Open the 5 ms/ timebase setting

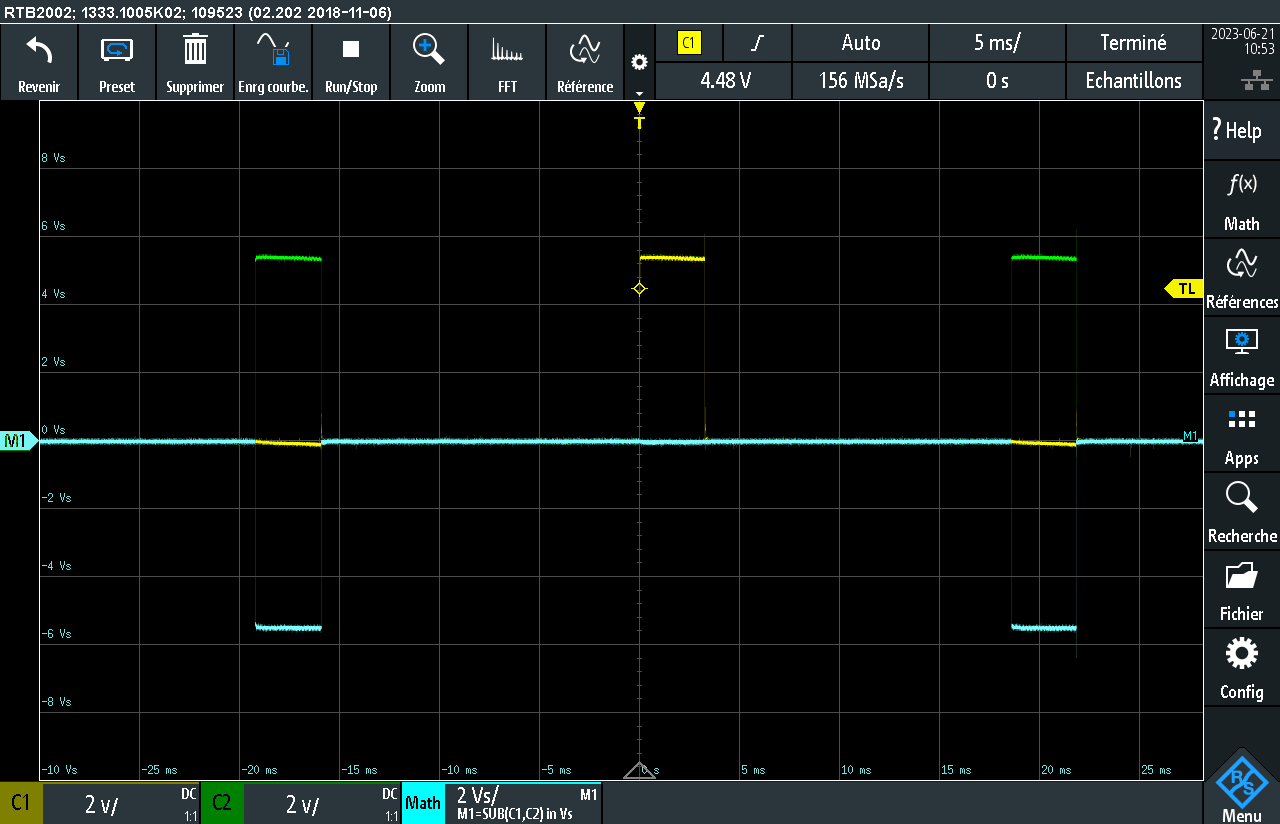[997, 43]
